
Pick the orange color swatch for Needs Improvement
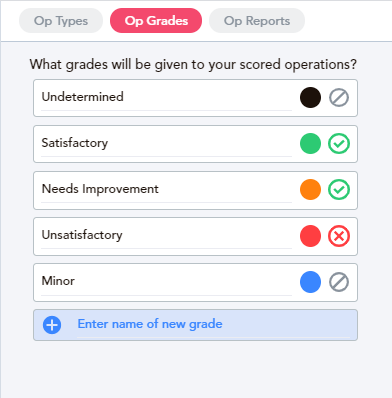310,190
